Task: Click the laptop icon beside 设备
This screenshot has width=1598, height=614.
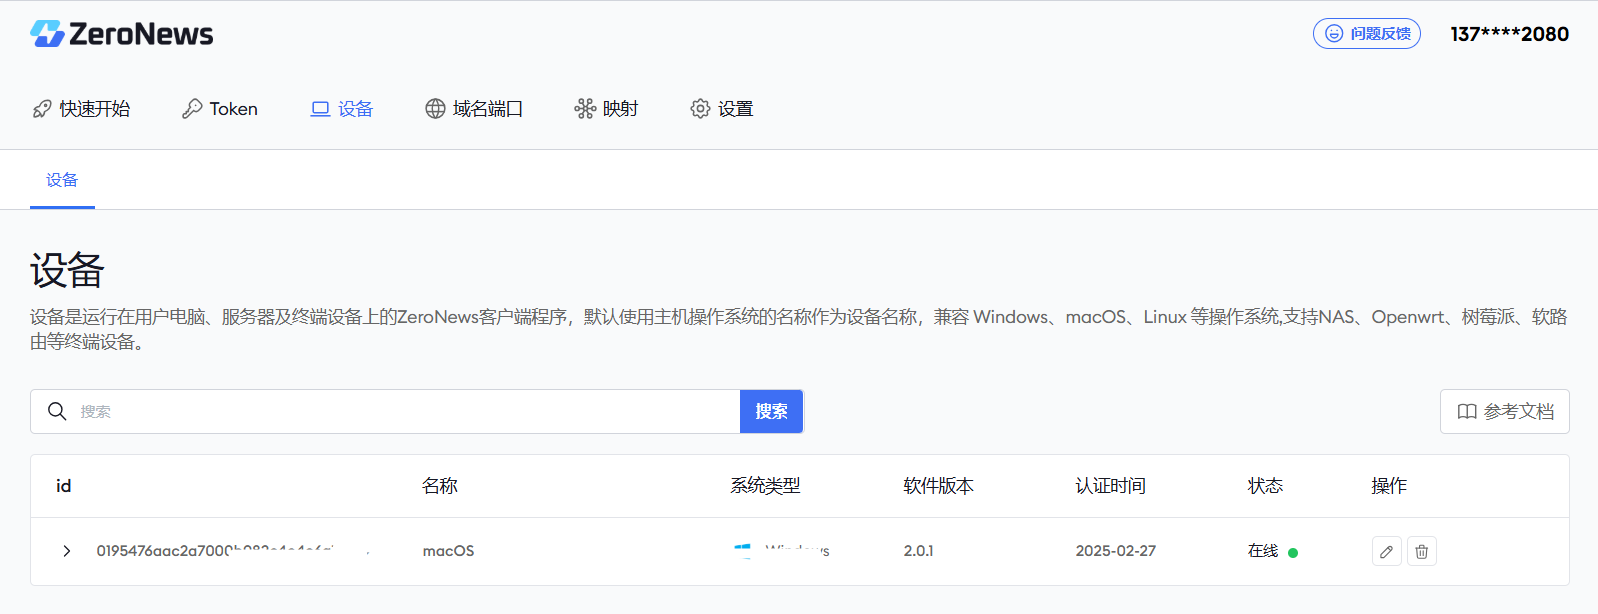Action: pos(320,109)
